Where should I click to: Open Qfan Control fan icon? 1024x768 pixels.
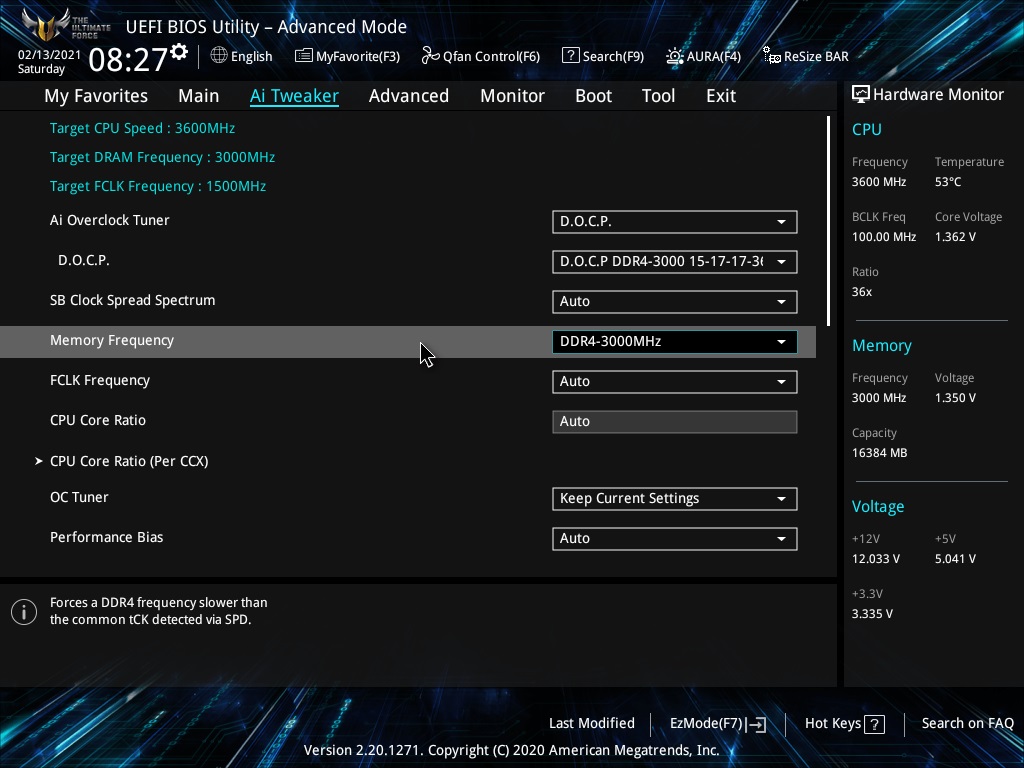[x=430, y=56]
